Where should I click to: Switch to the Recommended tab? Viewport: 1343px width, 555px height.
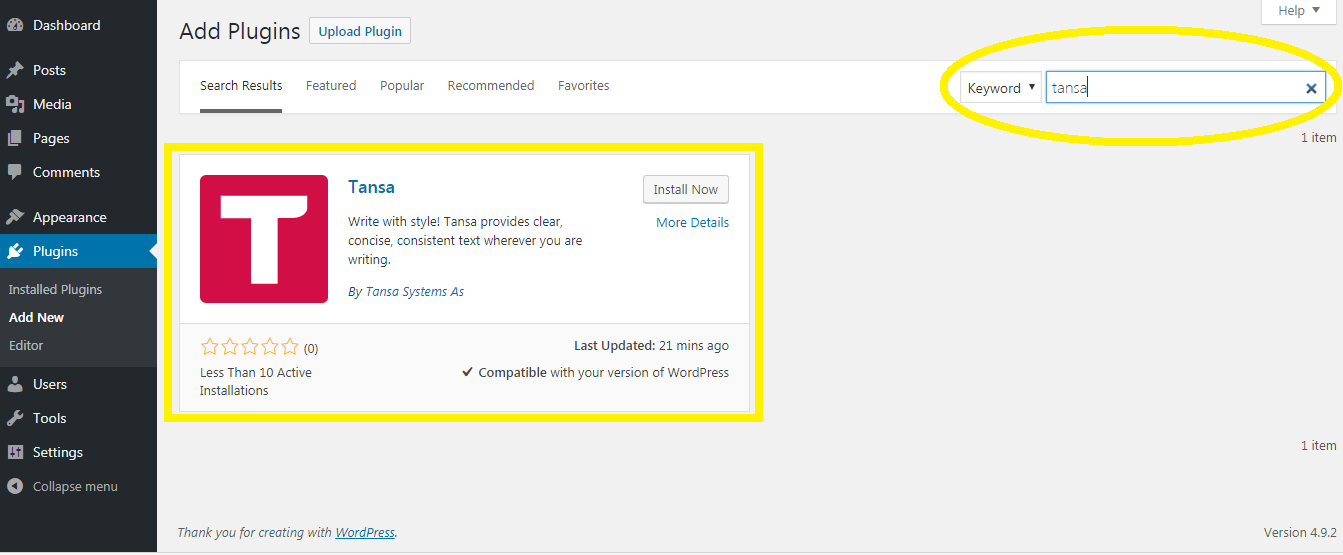[491, 86]
